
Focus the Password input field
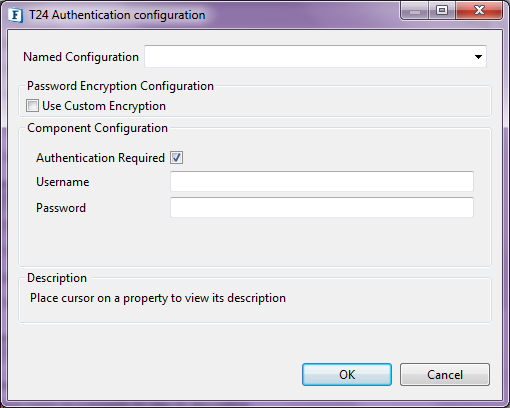322,207
